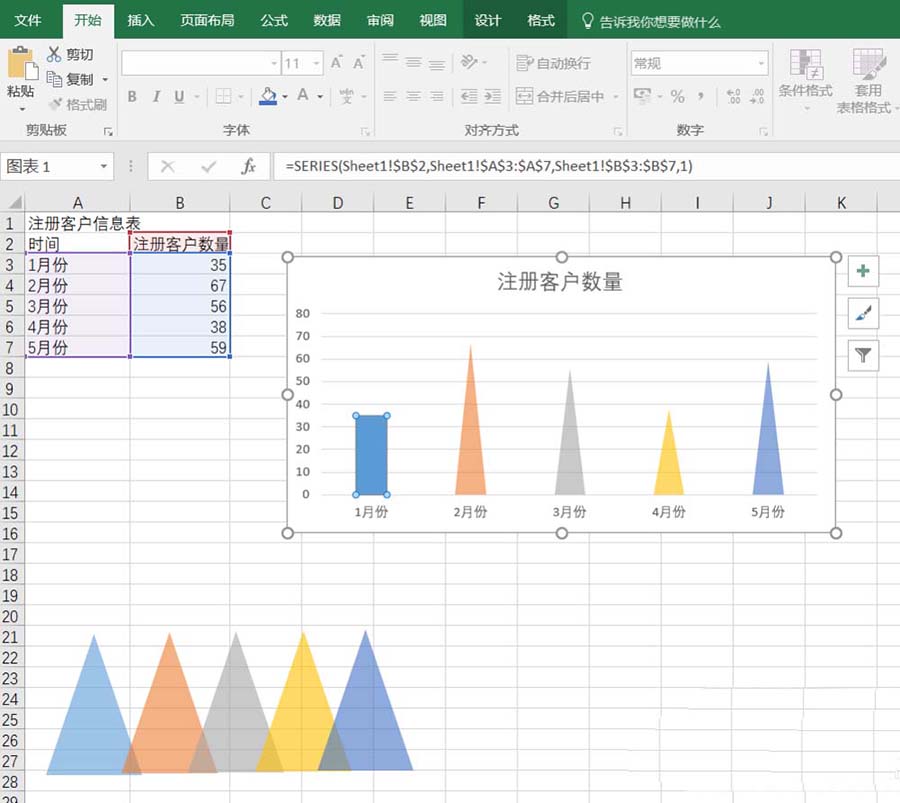Viewport: 900px width, 803px height.
Task: Open the font color dropdown arrow
Action: coord(320,96)
